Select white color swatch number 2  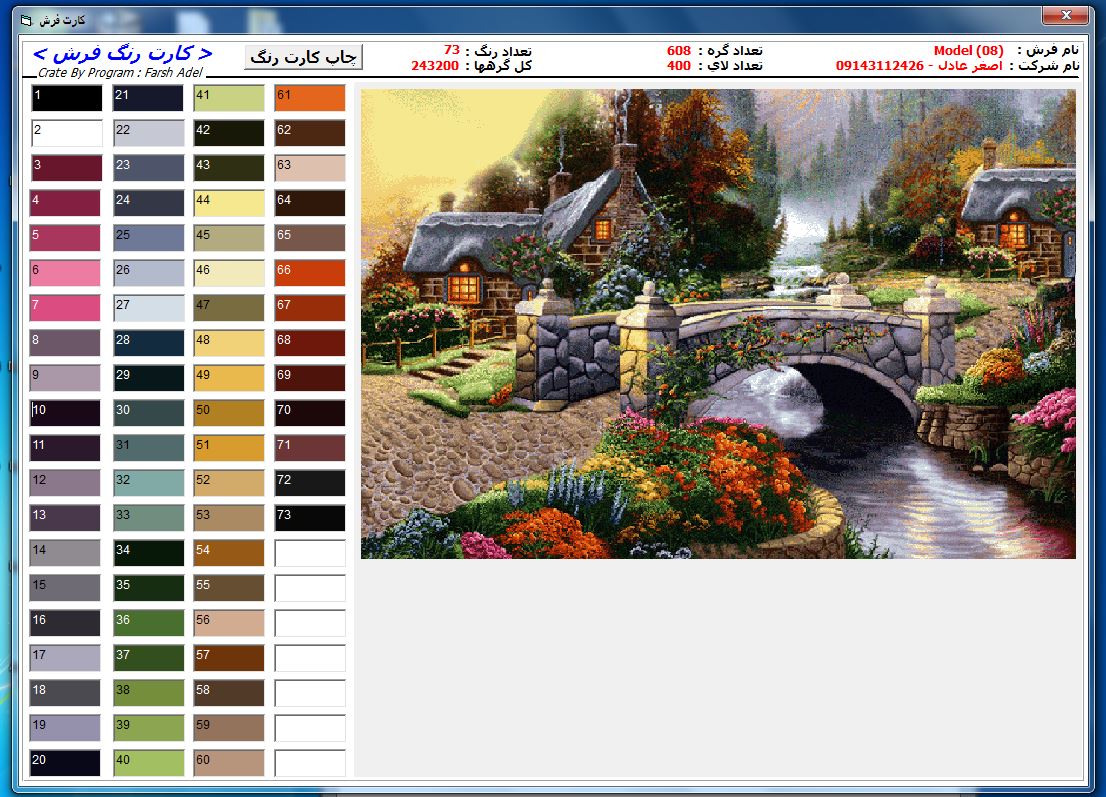pos(66,133)
